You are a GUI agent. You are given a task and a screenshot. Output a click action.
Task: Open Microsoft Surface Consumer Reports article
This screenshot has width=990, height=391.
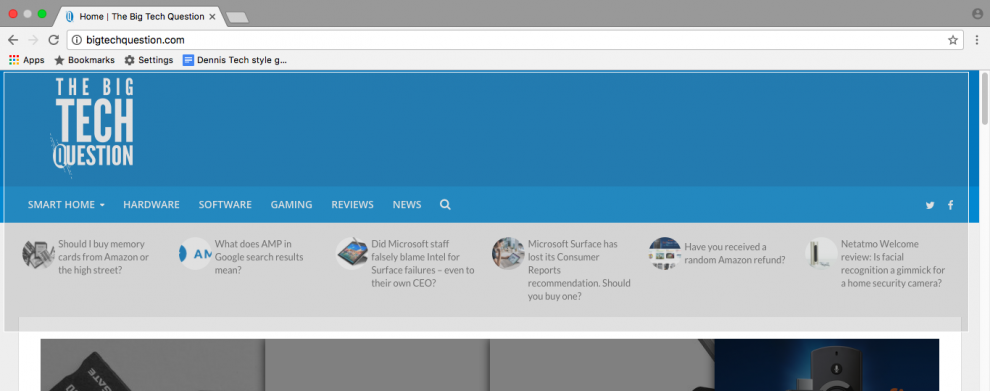pos(579,270)
